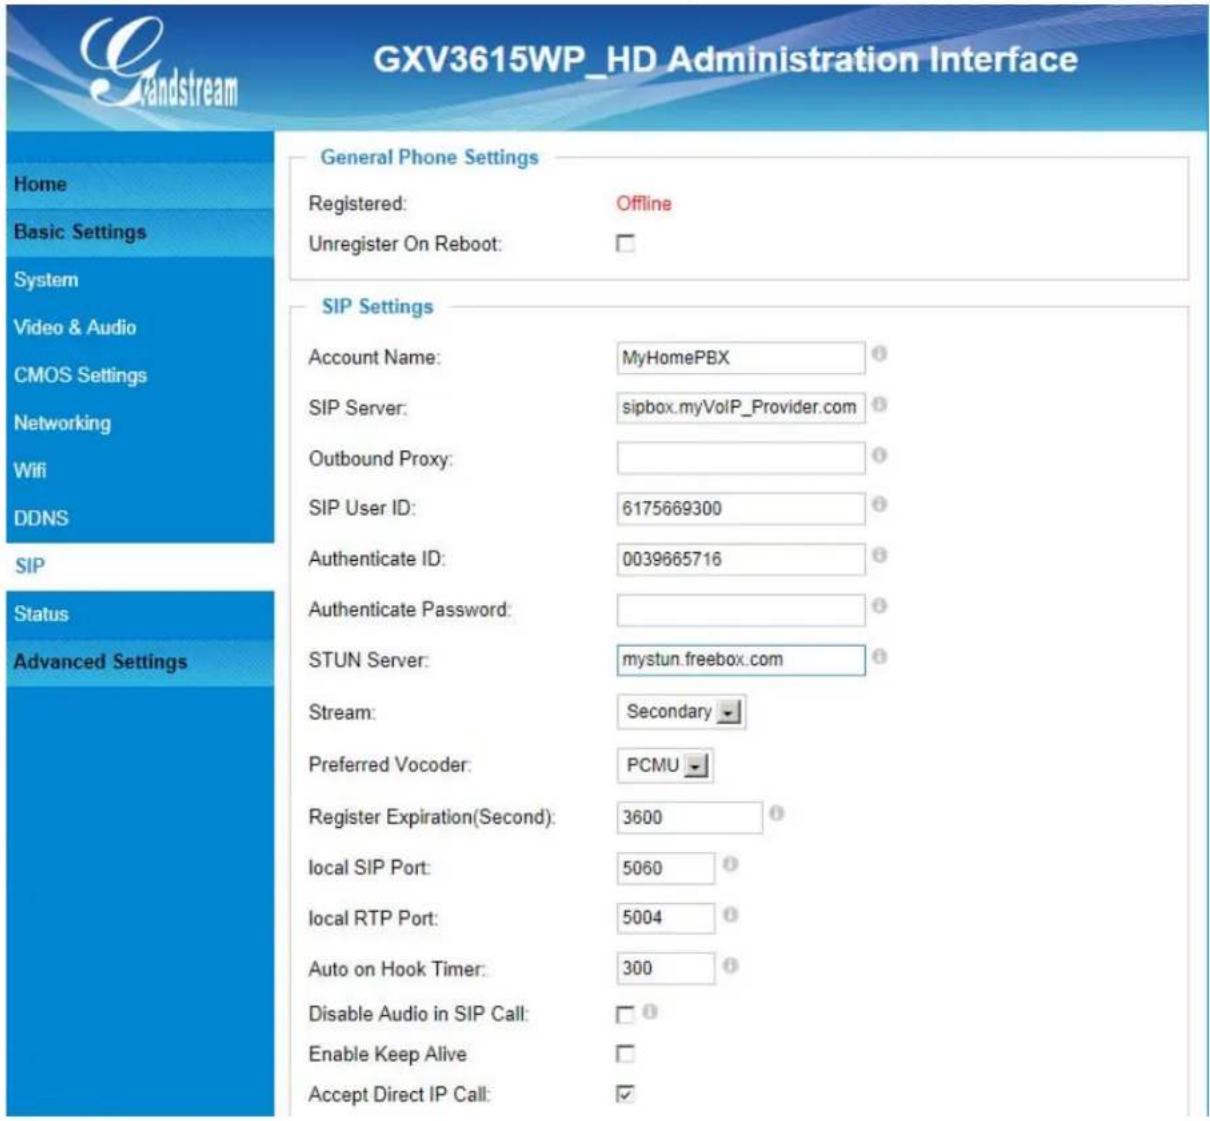Open the Preferred Vocoder dropdown showing PCMU

point(664,765)
